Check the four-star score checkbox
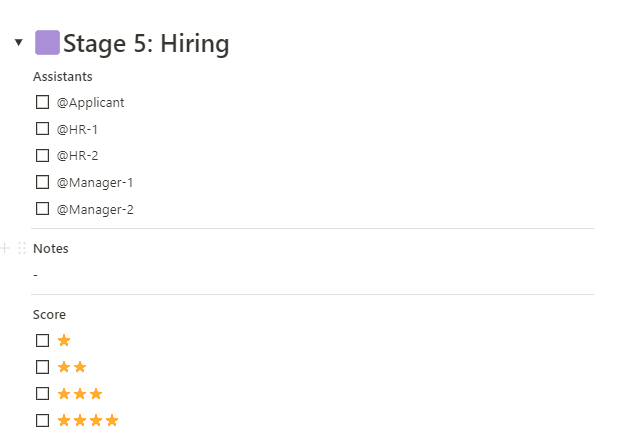Viewport: 626px width, 442px height. pos(43,420)
